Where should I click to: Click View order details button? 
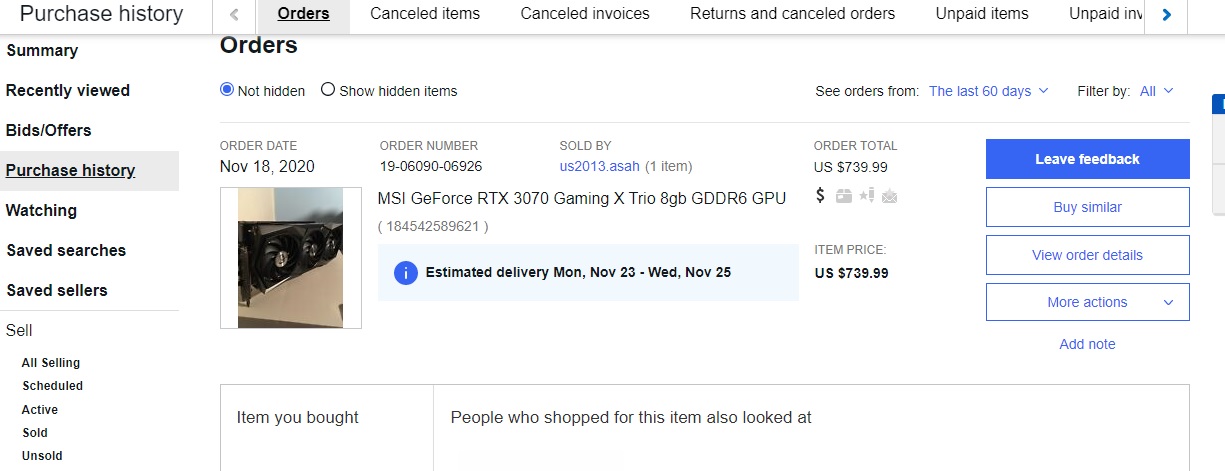point(1087,255)
